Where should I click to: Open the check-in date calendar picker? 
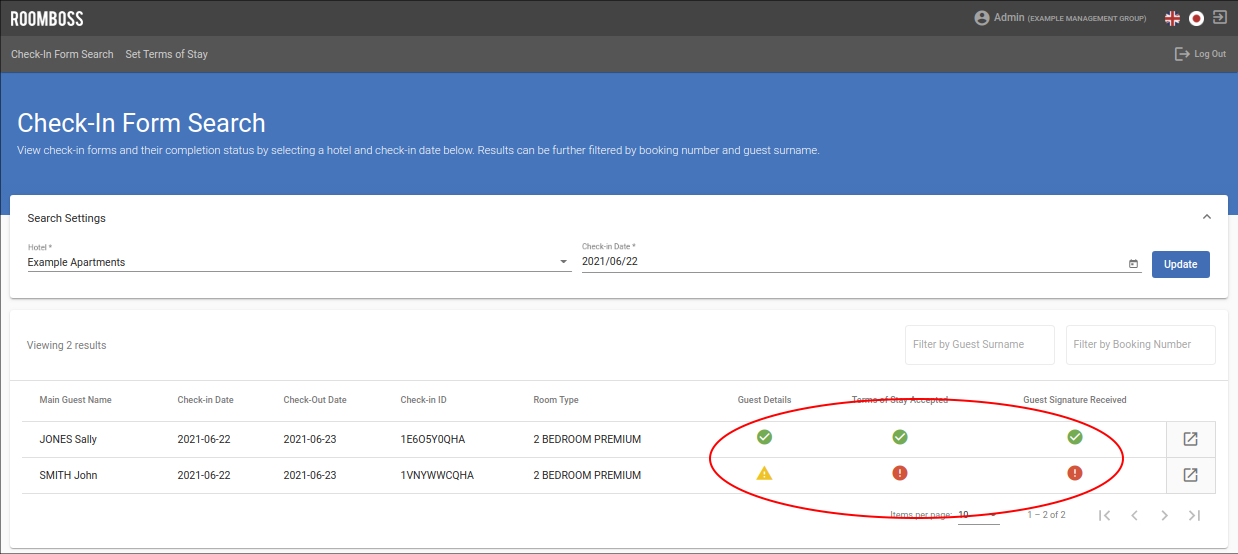tap(1133, 264)
